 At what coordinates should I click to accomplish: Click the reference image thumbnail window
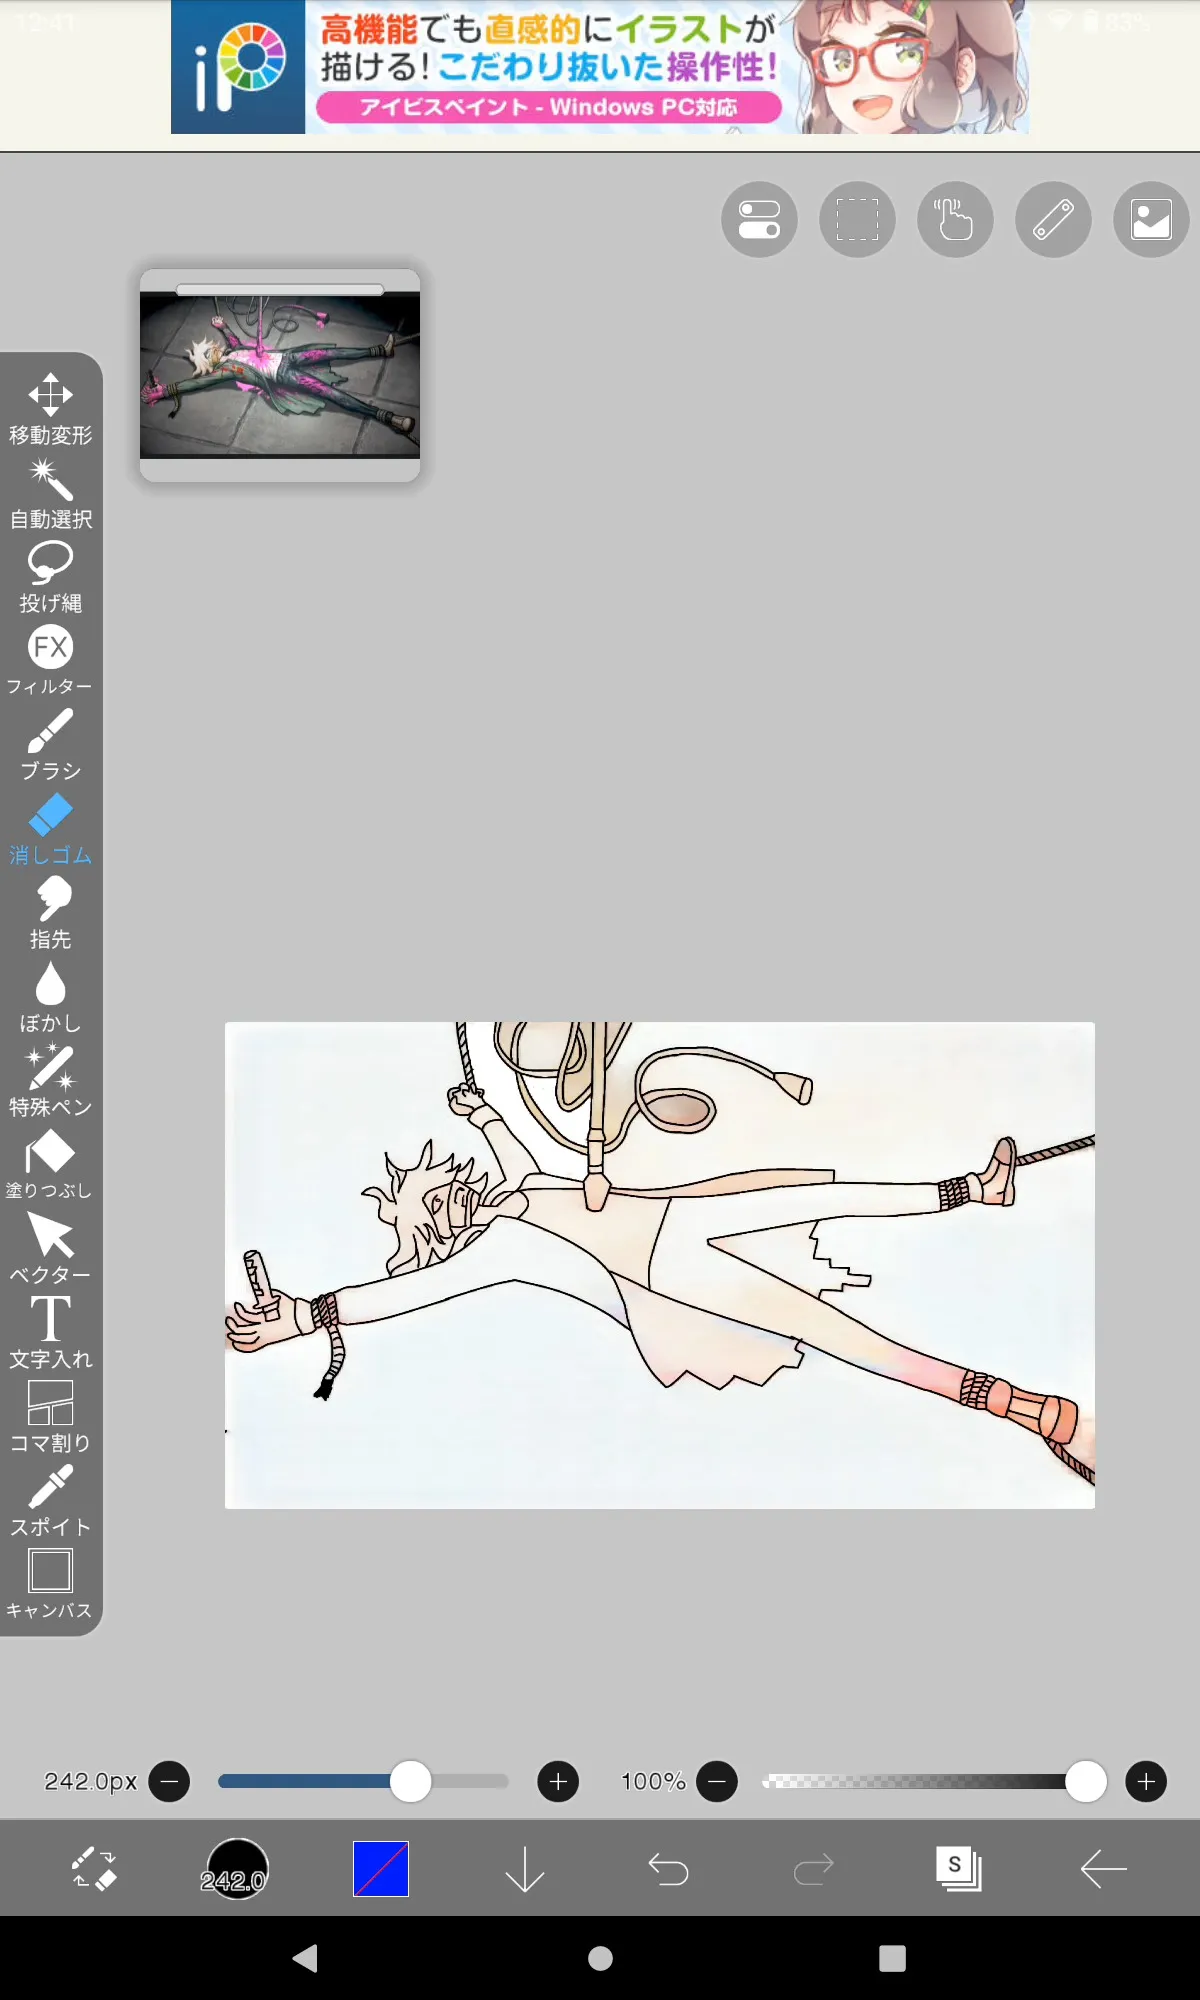pyautogui.click(x=280, y=375)
